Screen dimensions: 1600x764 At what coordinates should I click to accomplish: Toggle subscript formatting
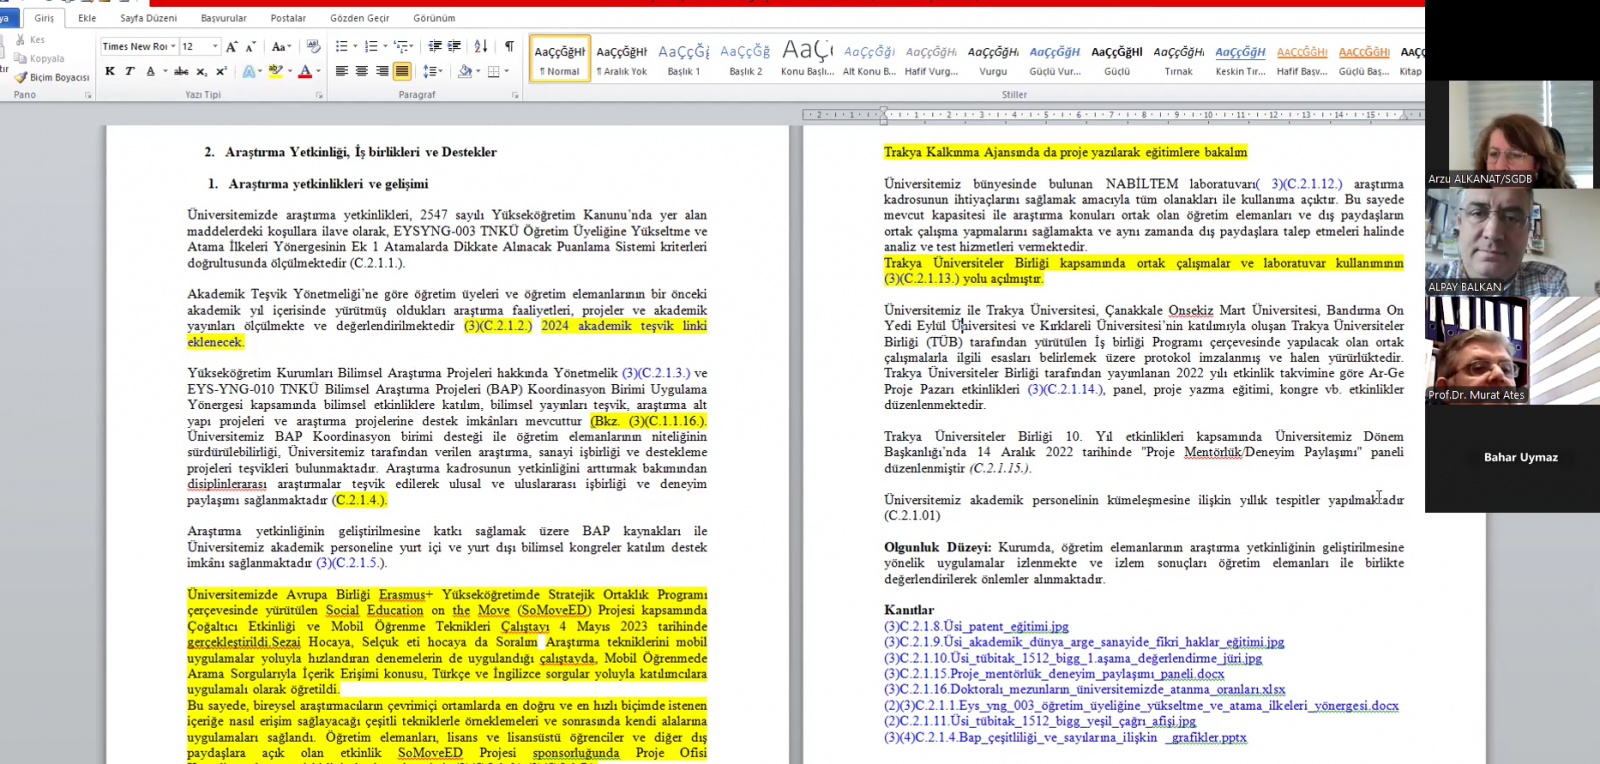click(202, 71)
